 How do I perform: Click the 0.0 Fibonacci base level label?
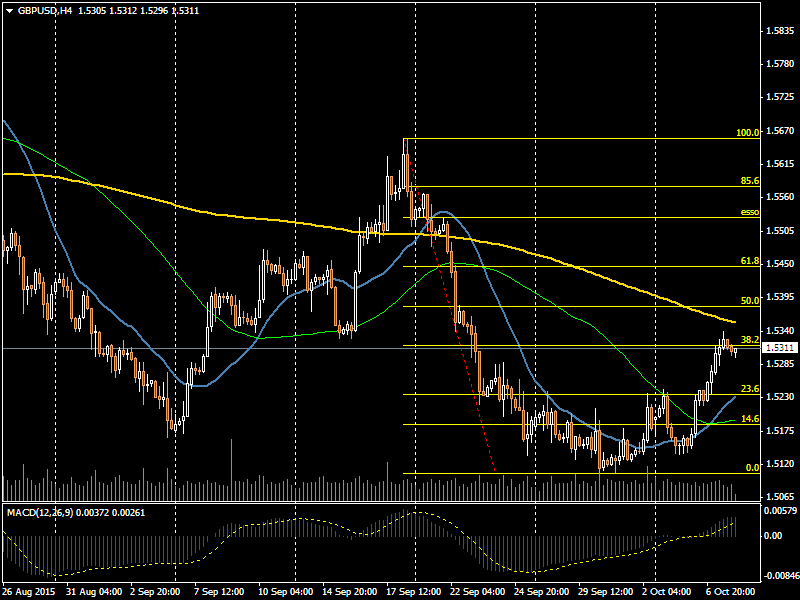(752, 467)
